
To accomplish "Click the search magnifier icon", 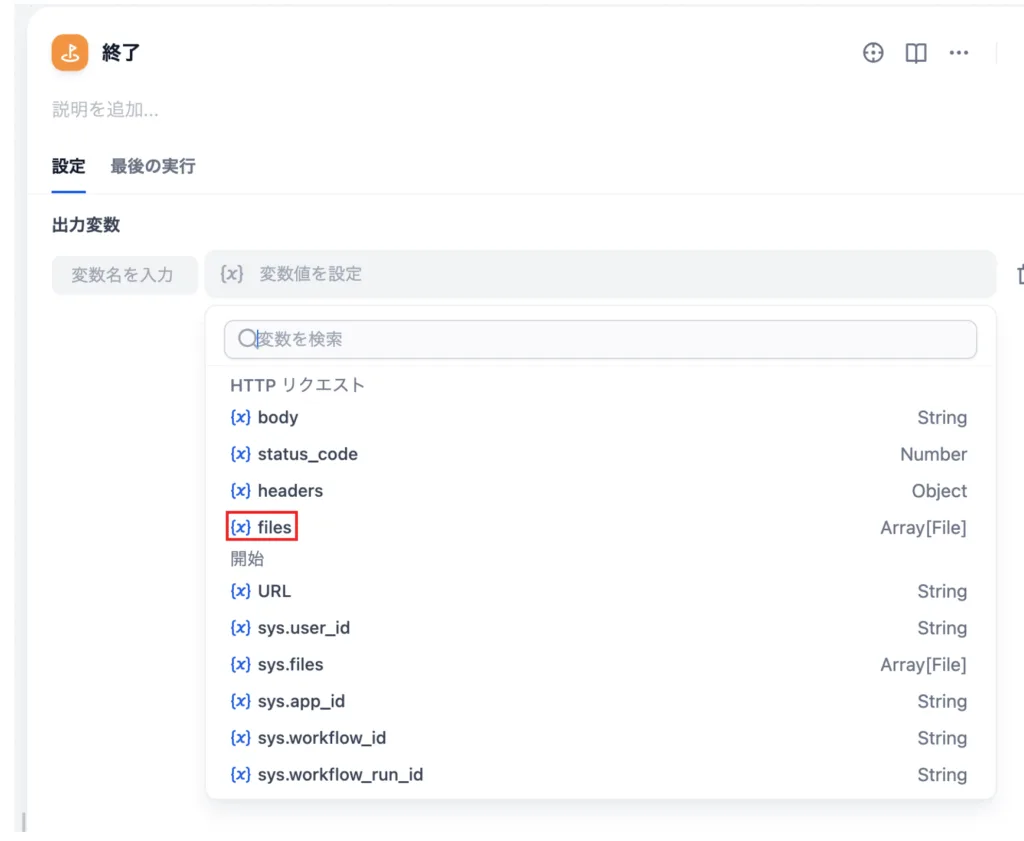I will click(x=246, y=339).
